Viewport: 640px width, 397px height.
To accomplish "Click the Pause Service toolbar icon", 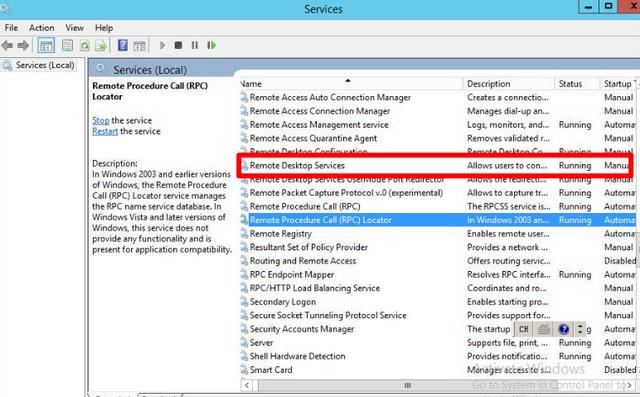I will (x=195, y=45).
